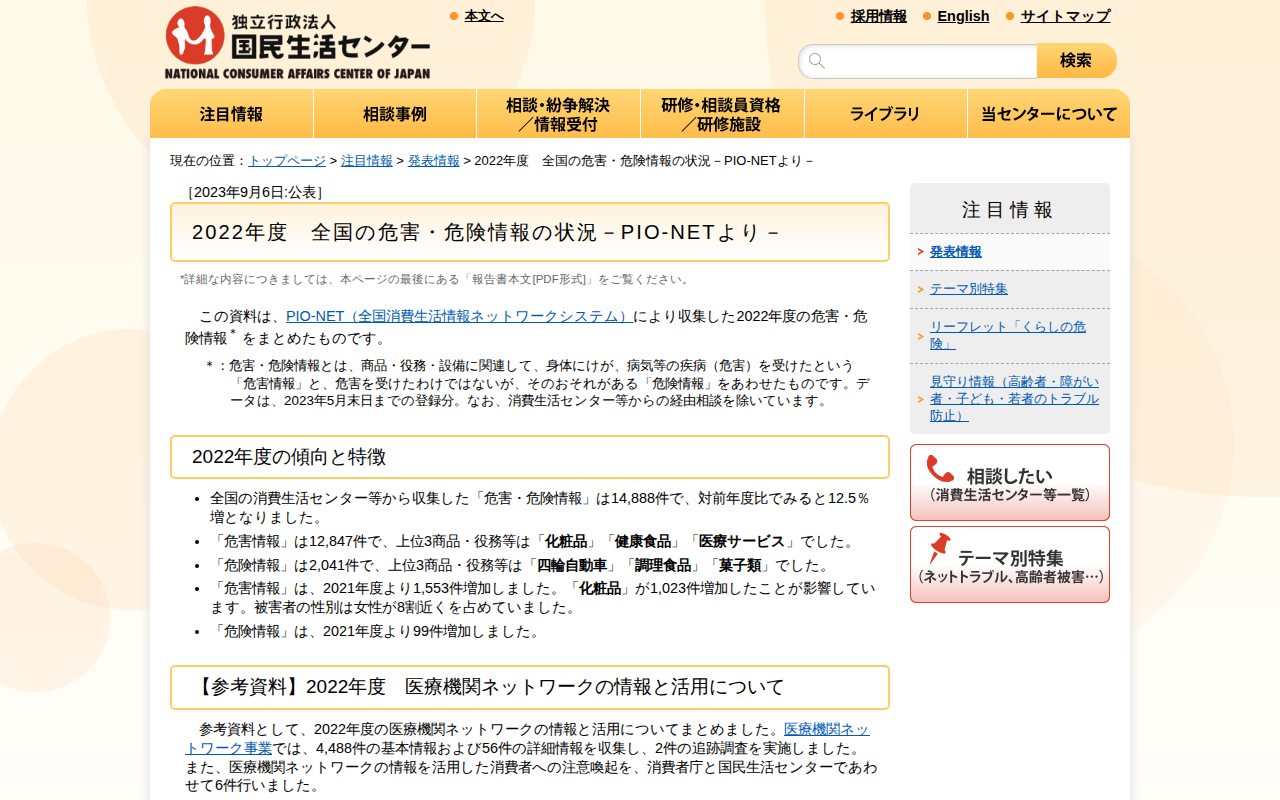Click the テーマ別特集 red banner button

coord(1010,564)
